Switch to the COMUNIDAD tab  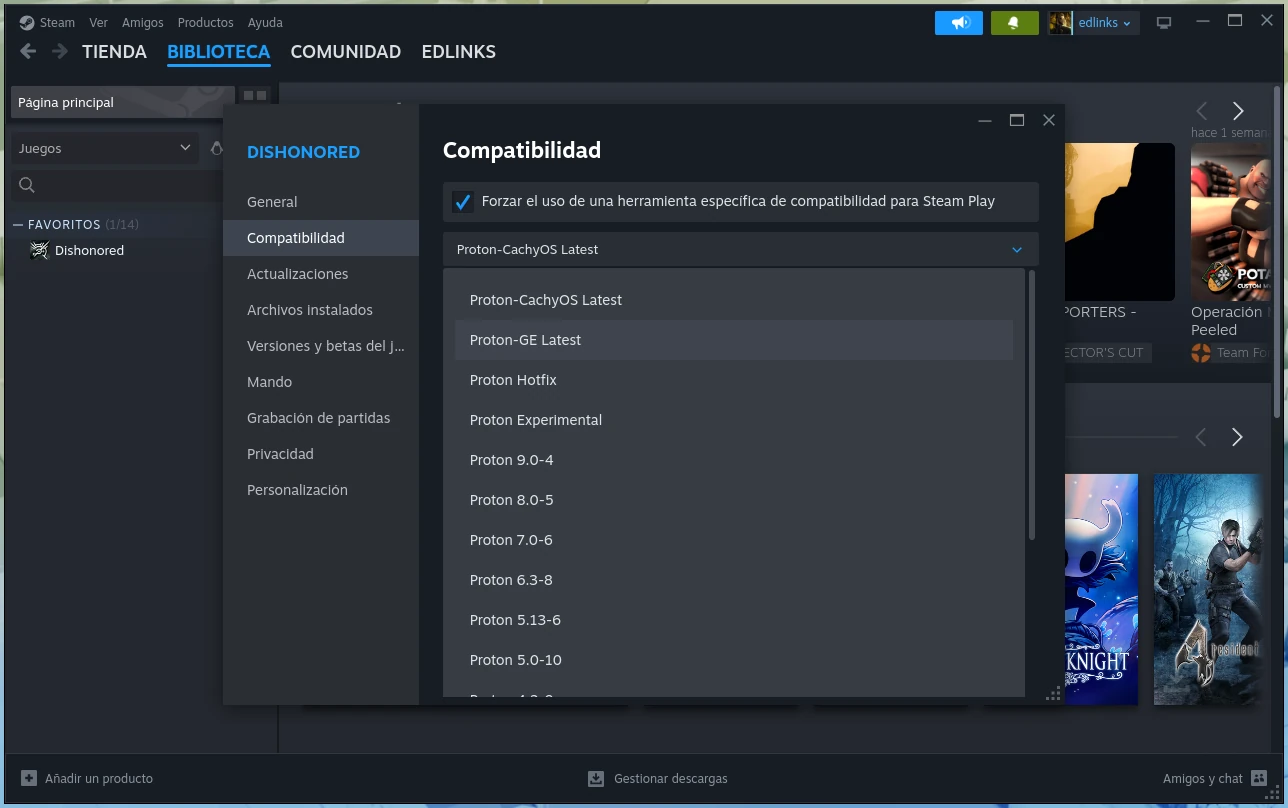346,52
